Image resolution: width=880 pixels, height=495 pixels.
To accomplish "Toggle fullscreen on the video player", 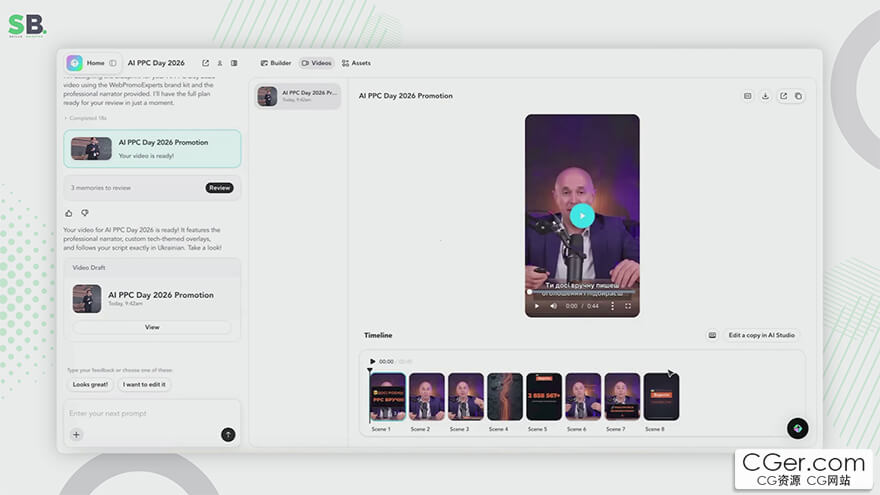I will (628, 306).
